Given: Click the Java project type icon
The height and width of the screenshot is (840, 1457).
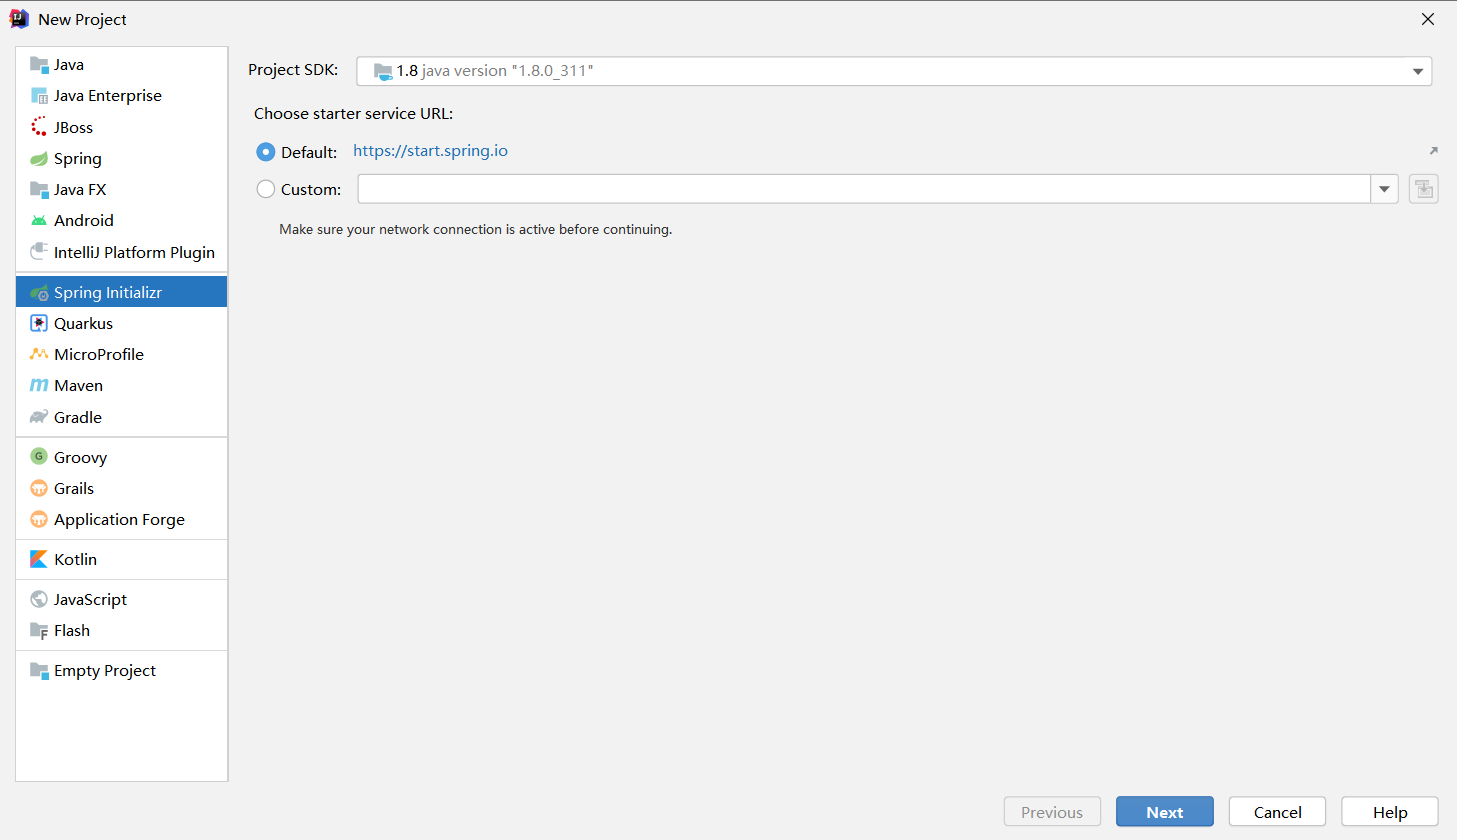Looking at the screenshot, I should [x=39, y=65].
